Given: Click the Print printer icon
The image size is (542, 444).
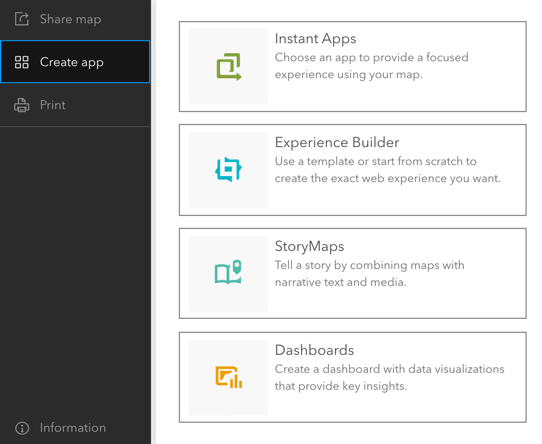Looking at the screenshot, I should pos(21,105).
